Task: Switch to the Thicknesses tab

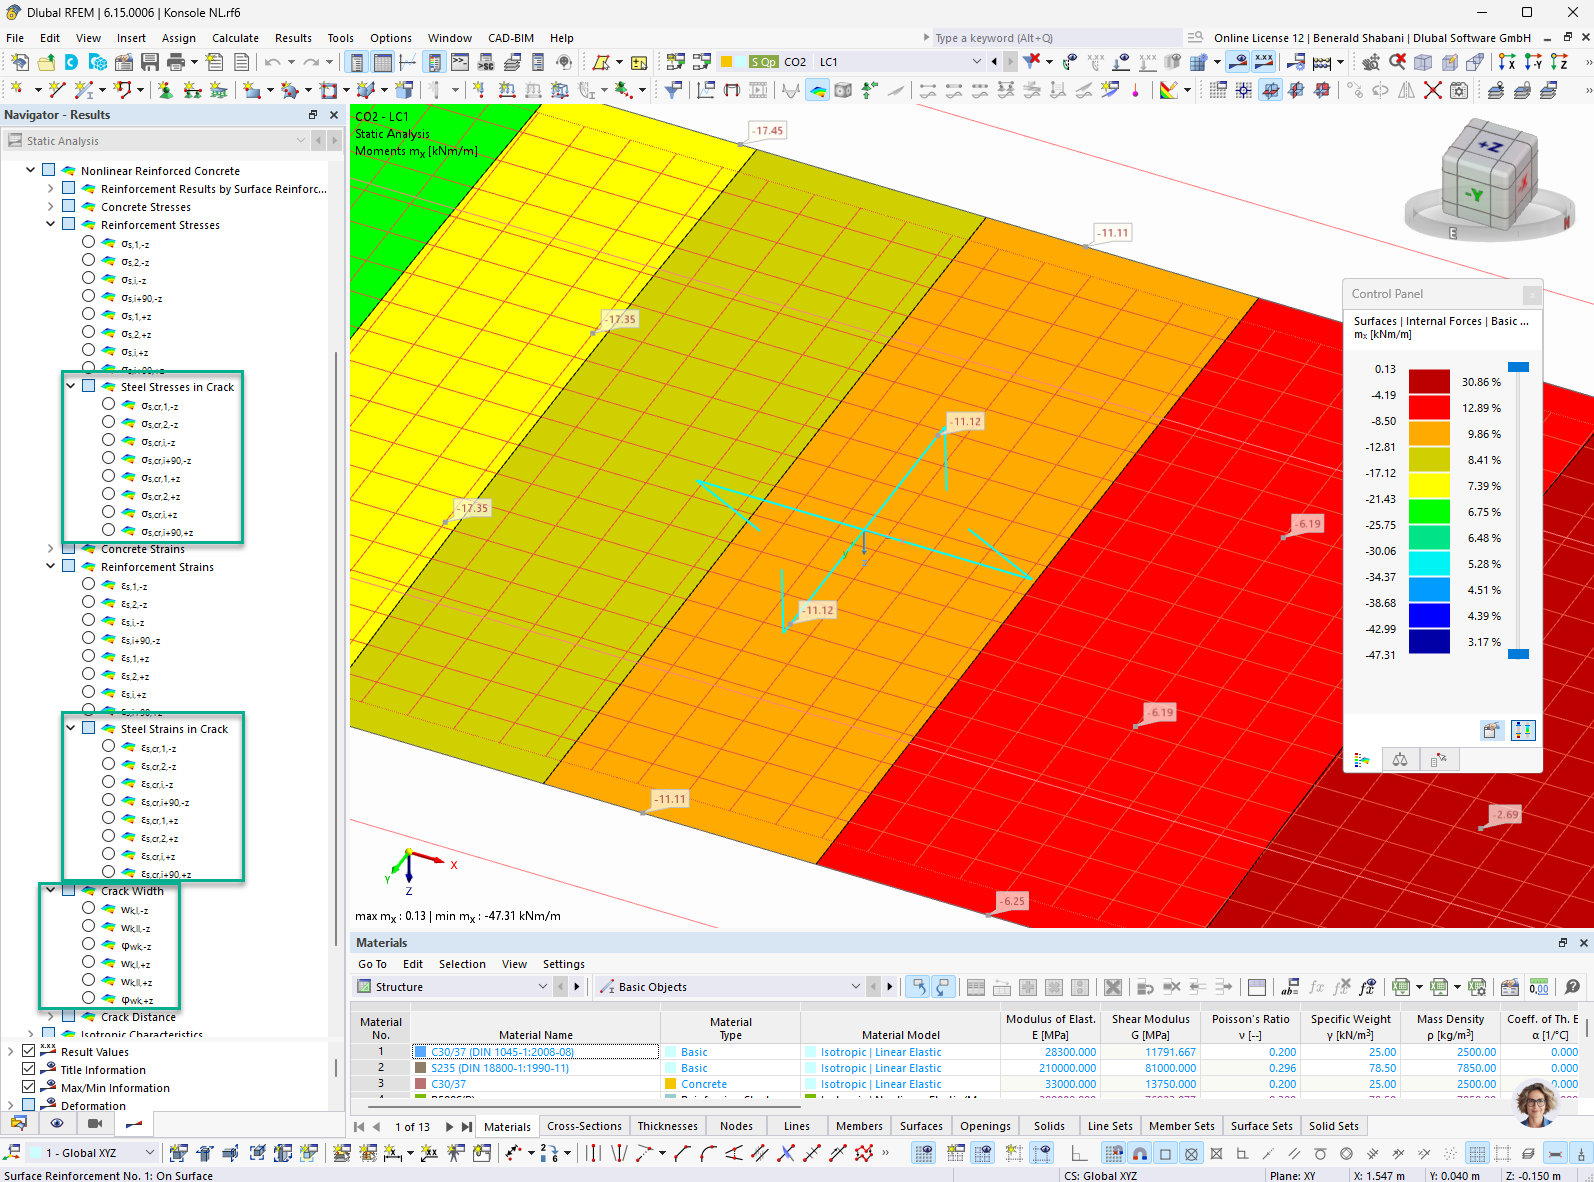Action: [667, 1126]
